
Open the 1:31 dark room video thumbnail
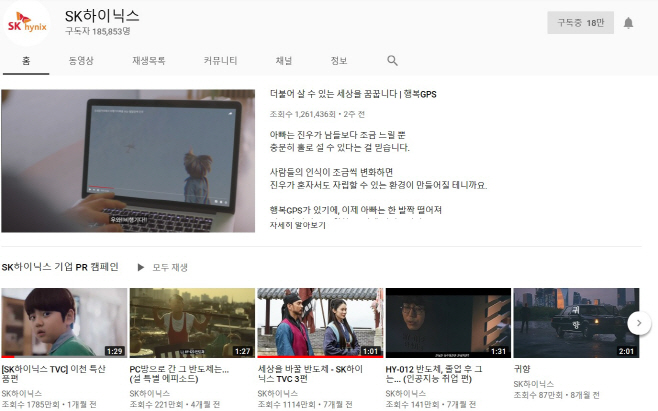[x=448, y=323]
